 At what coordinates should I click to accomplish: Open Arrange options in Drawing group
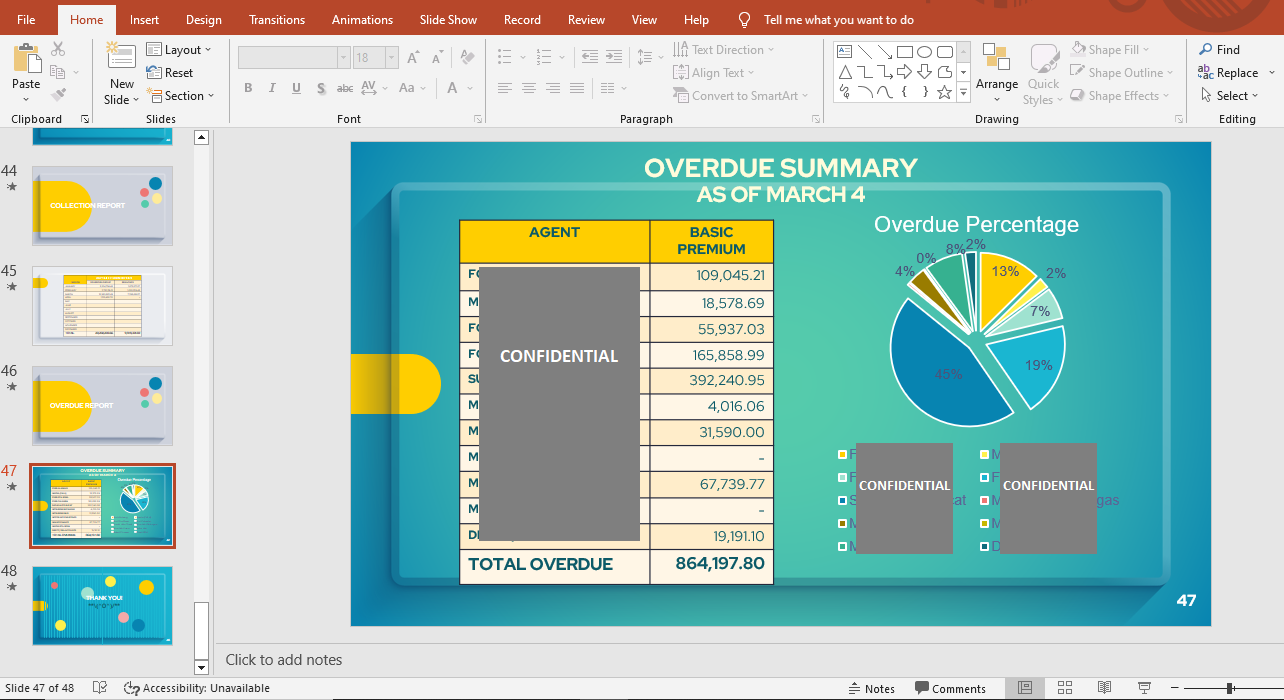pos(996,68)
